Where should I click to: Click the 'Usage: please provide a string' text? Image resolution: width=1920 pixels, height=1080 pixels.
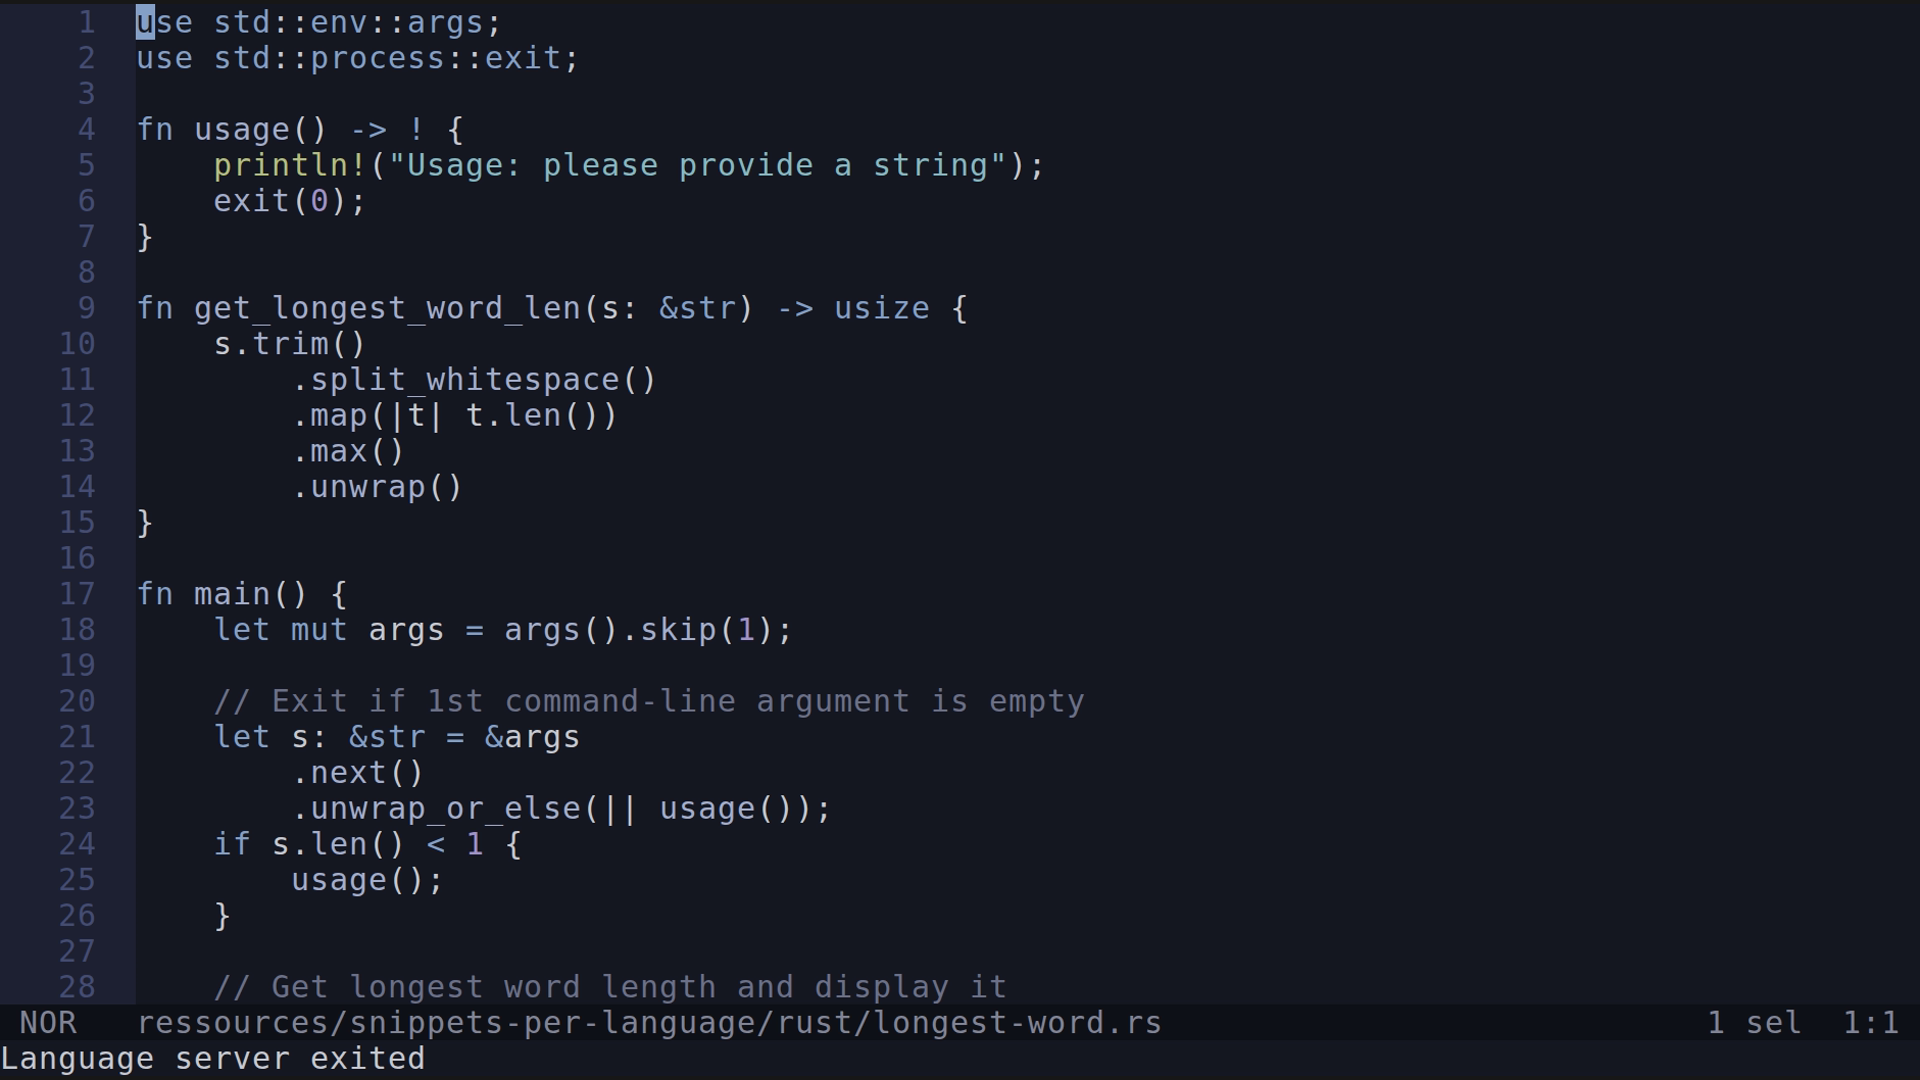coord(697,166)
